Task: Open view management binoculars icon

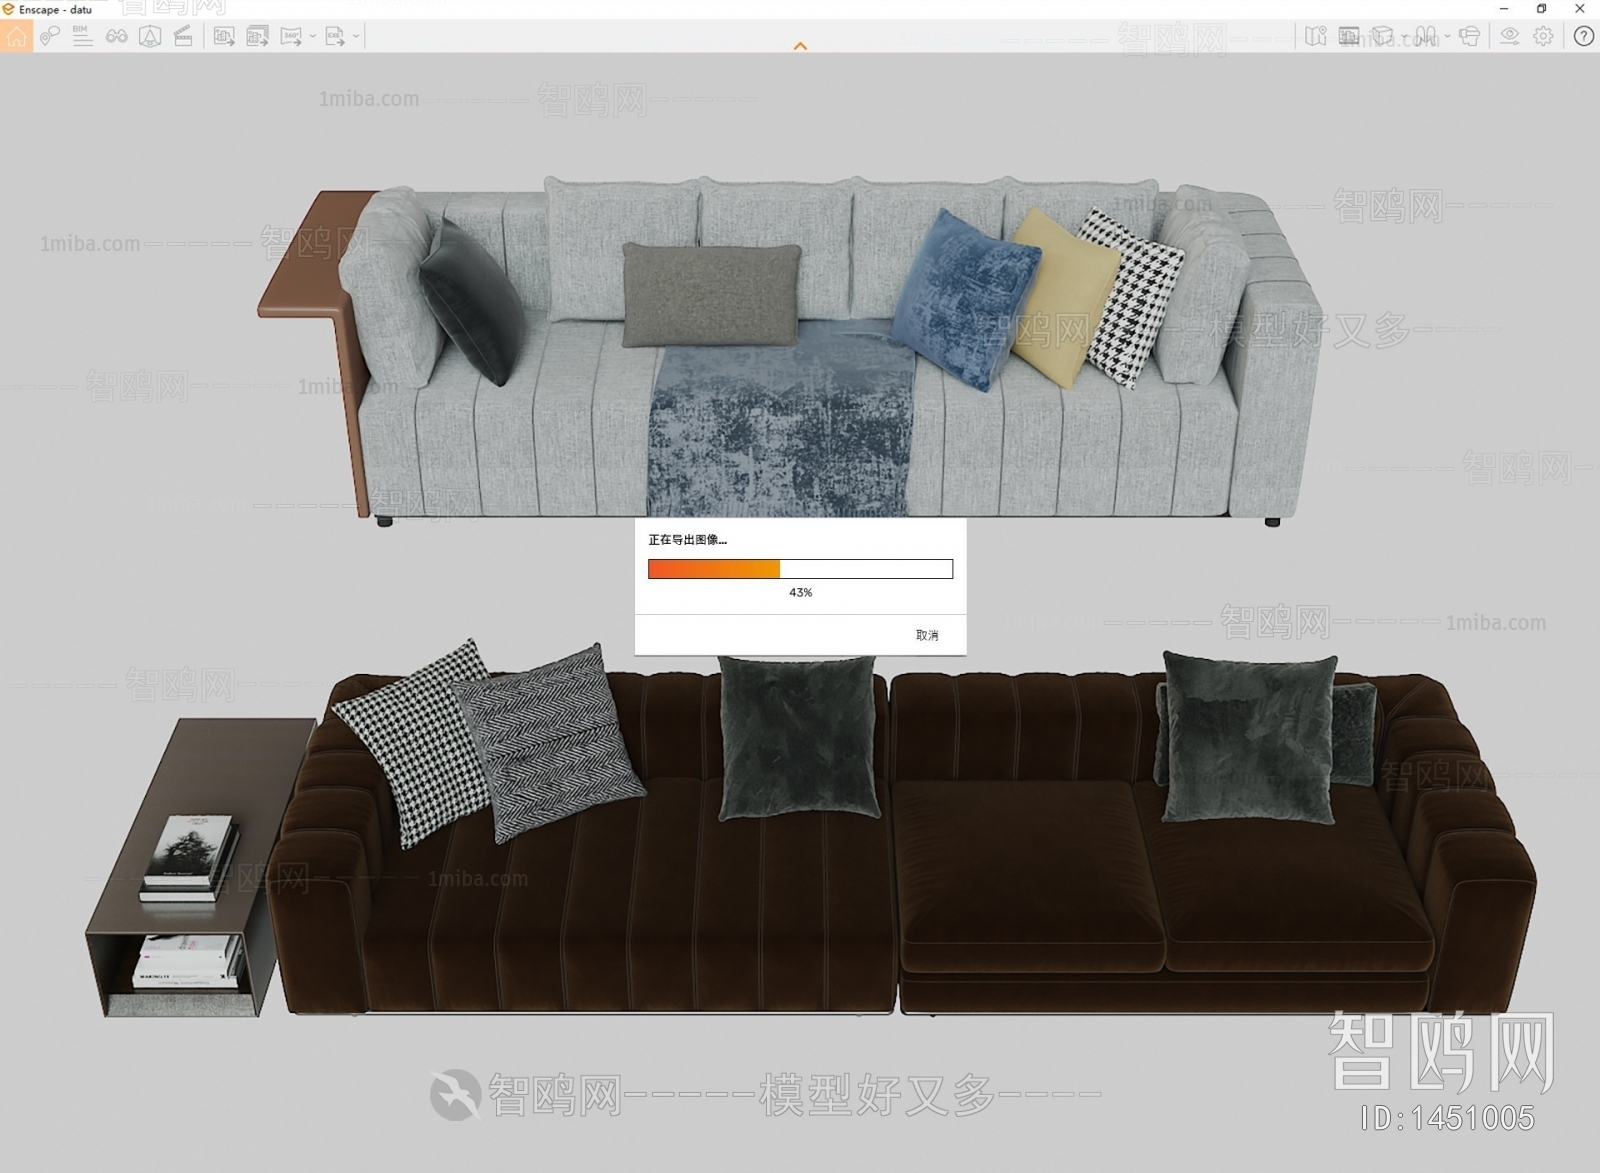Action: (116, 37)
